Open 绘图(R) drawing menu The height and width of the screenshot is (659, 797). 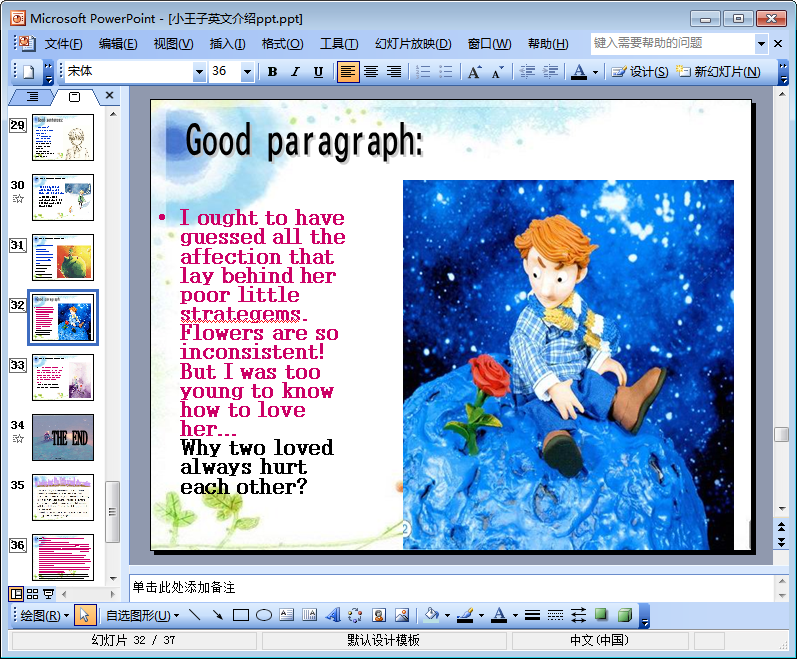(x=45, y=616)
